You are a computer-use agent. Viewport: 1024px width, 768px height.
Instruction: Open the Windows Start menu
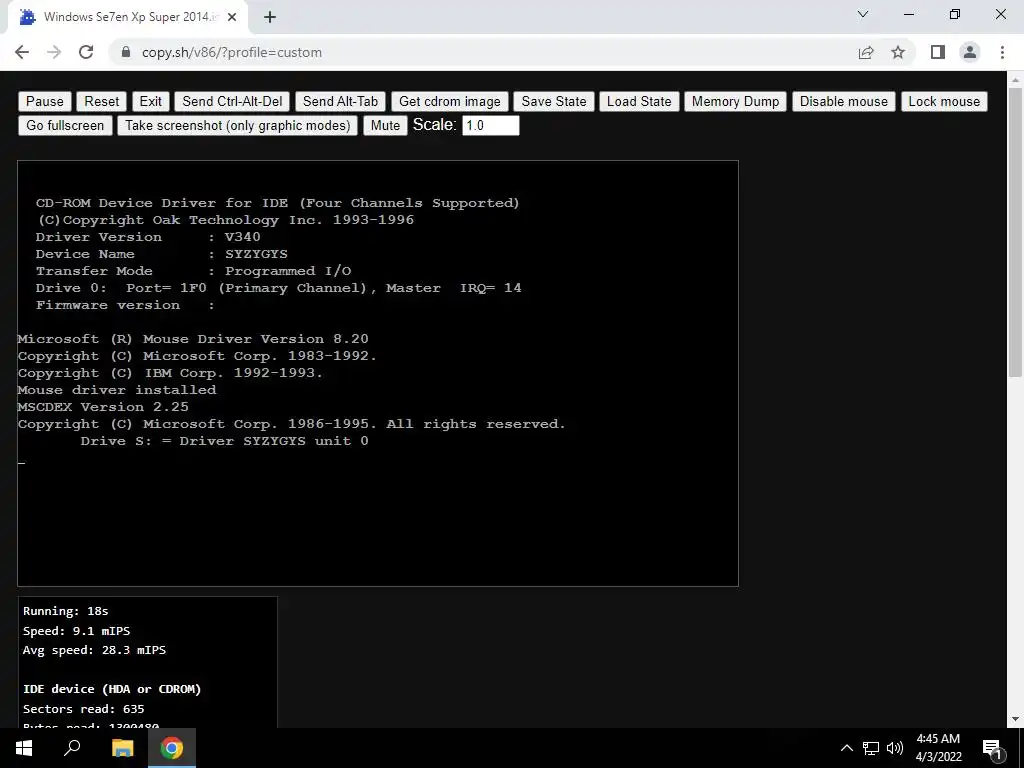point(24,748)
